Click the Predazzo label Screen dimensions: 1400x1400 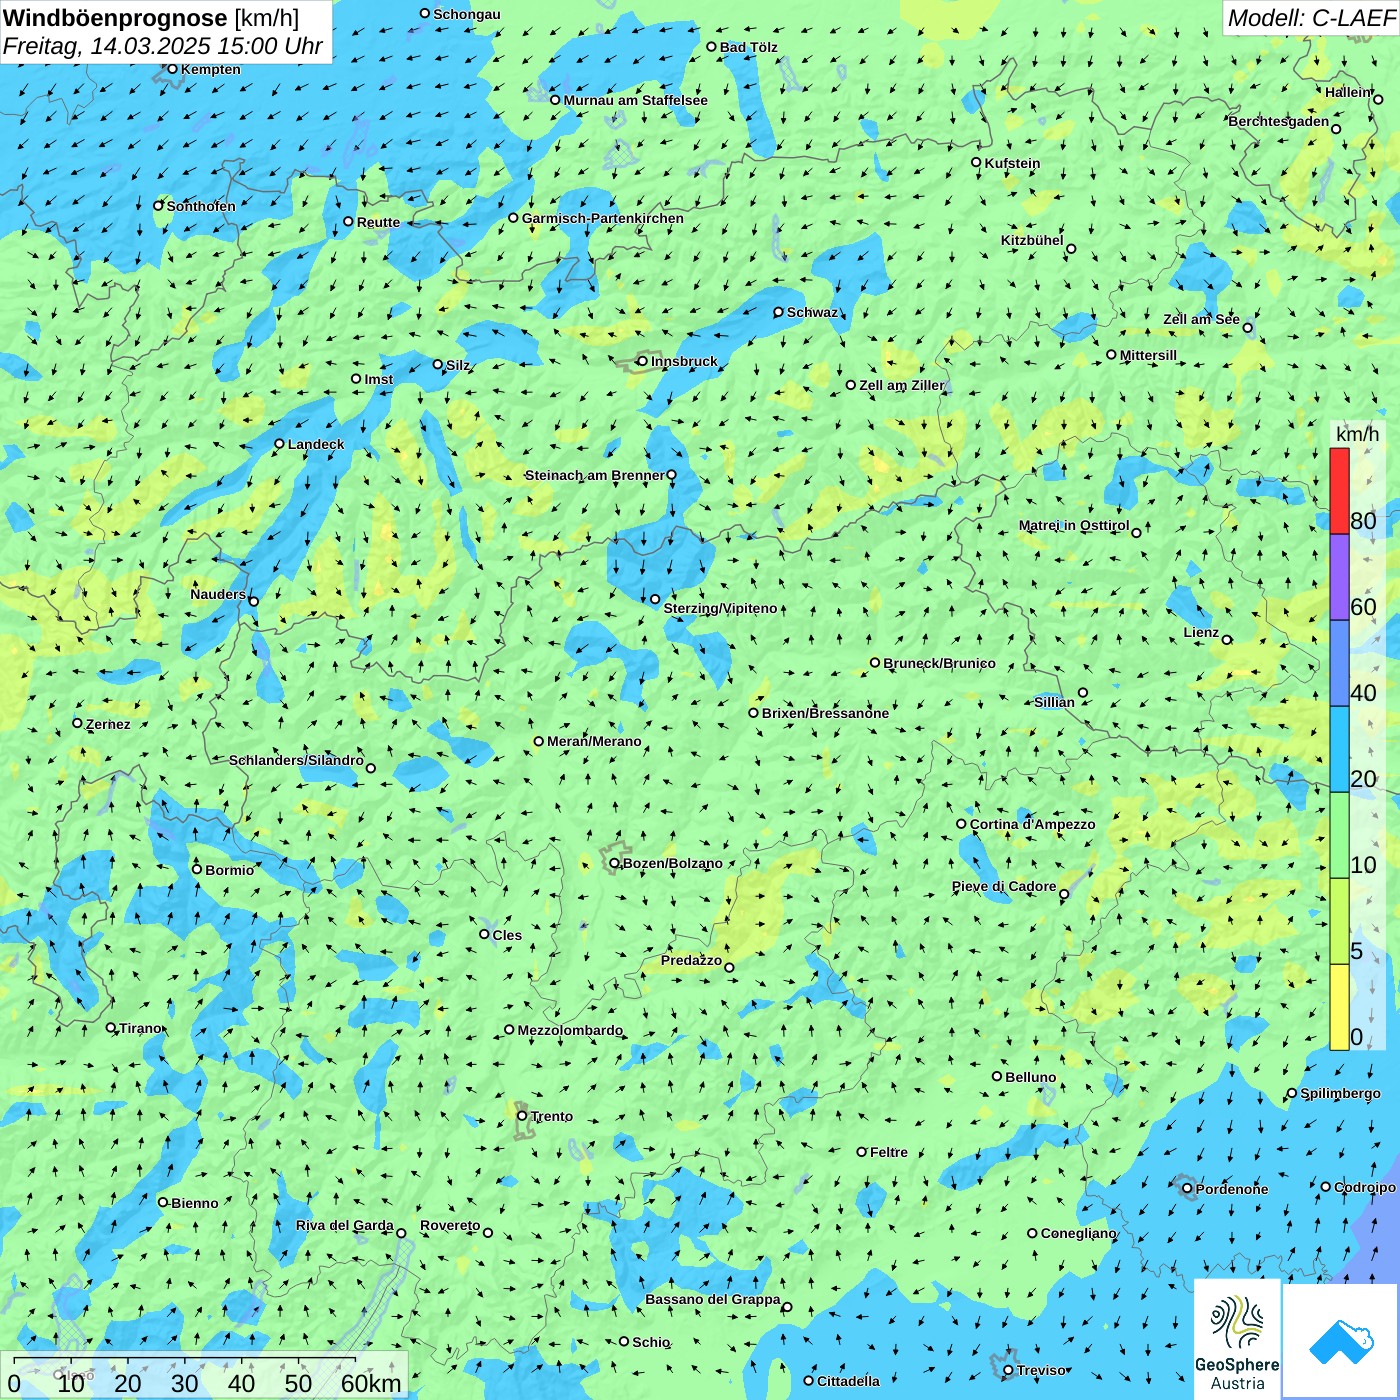[691, 960]
